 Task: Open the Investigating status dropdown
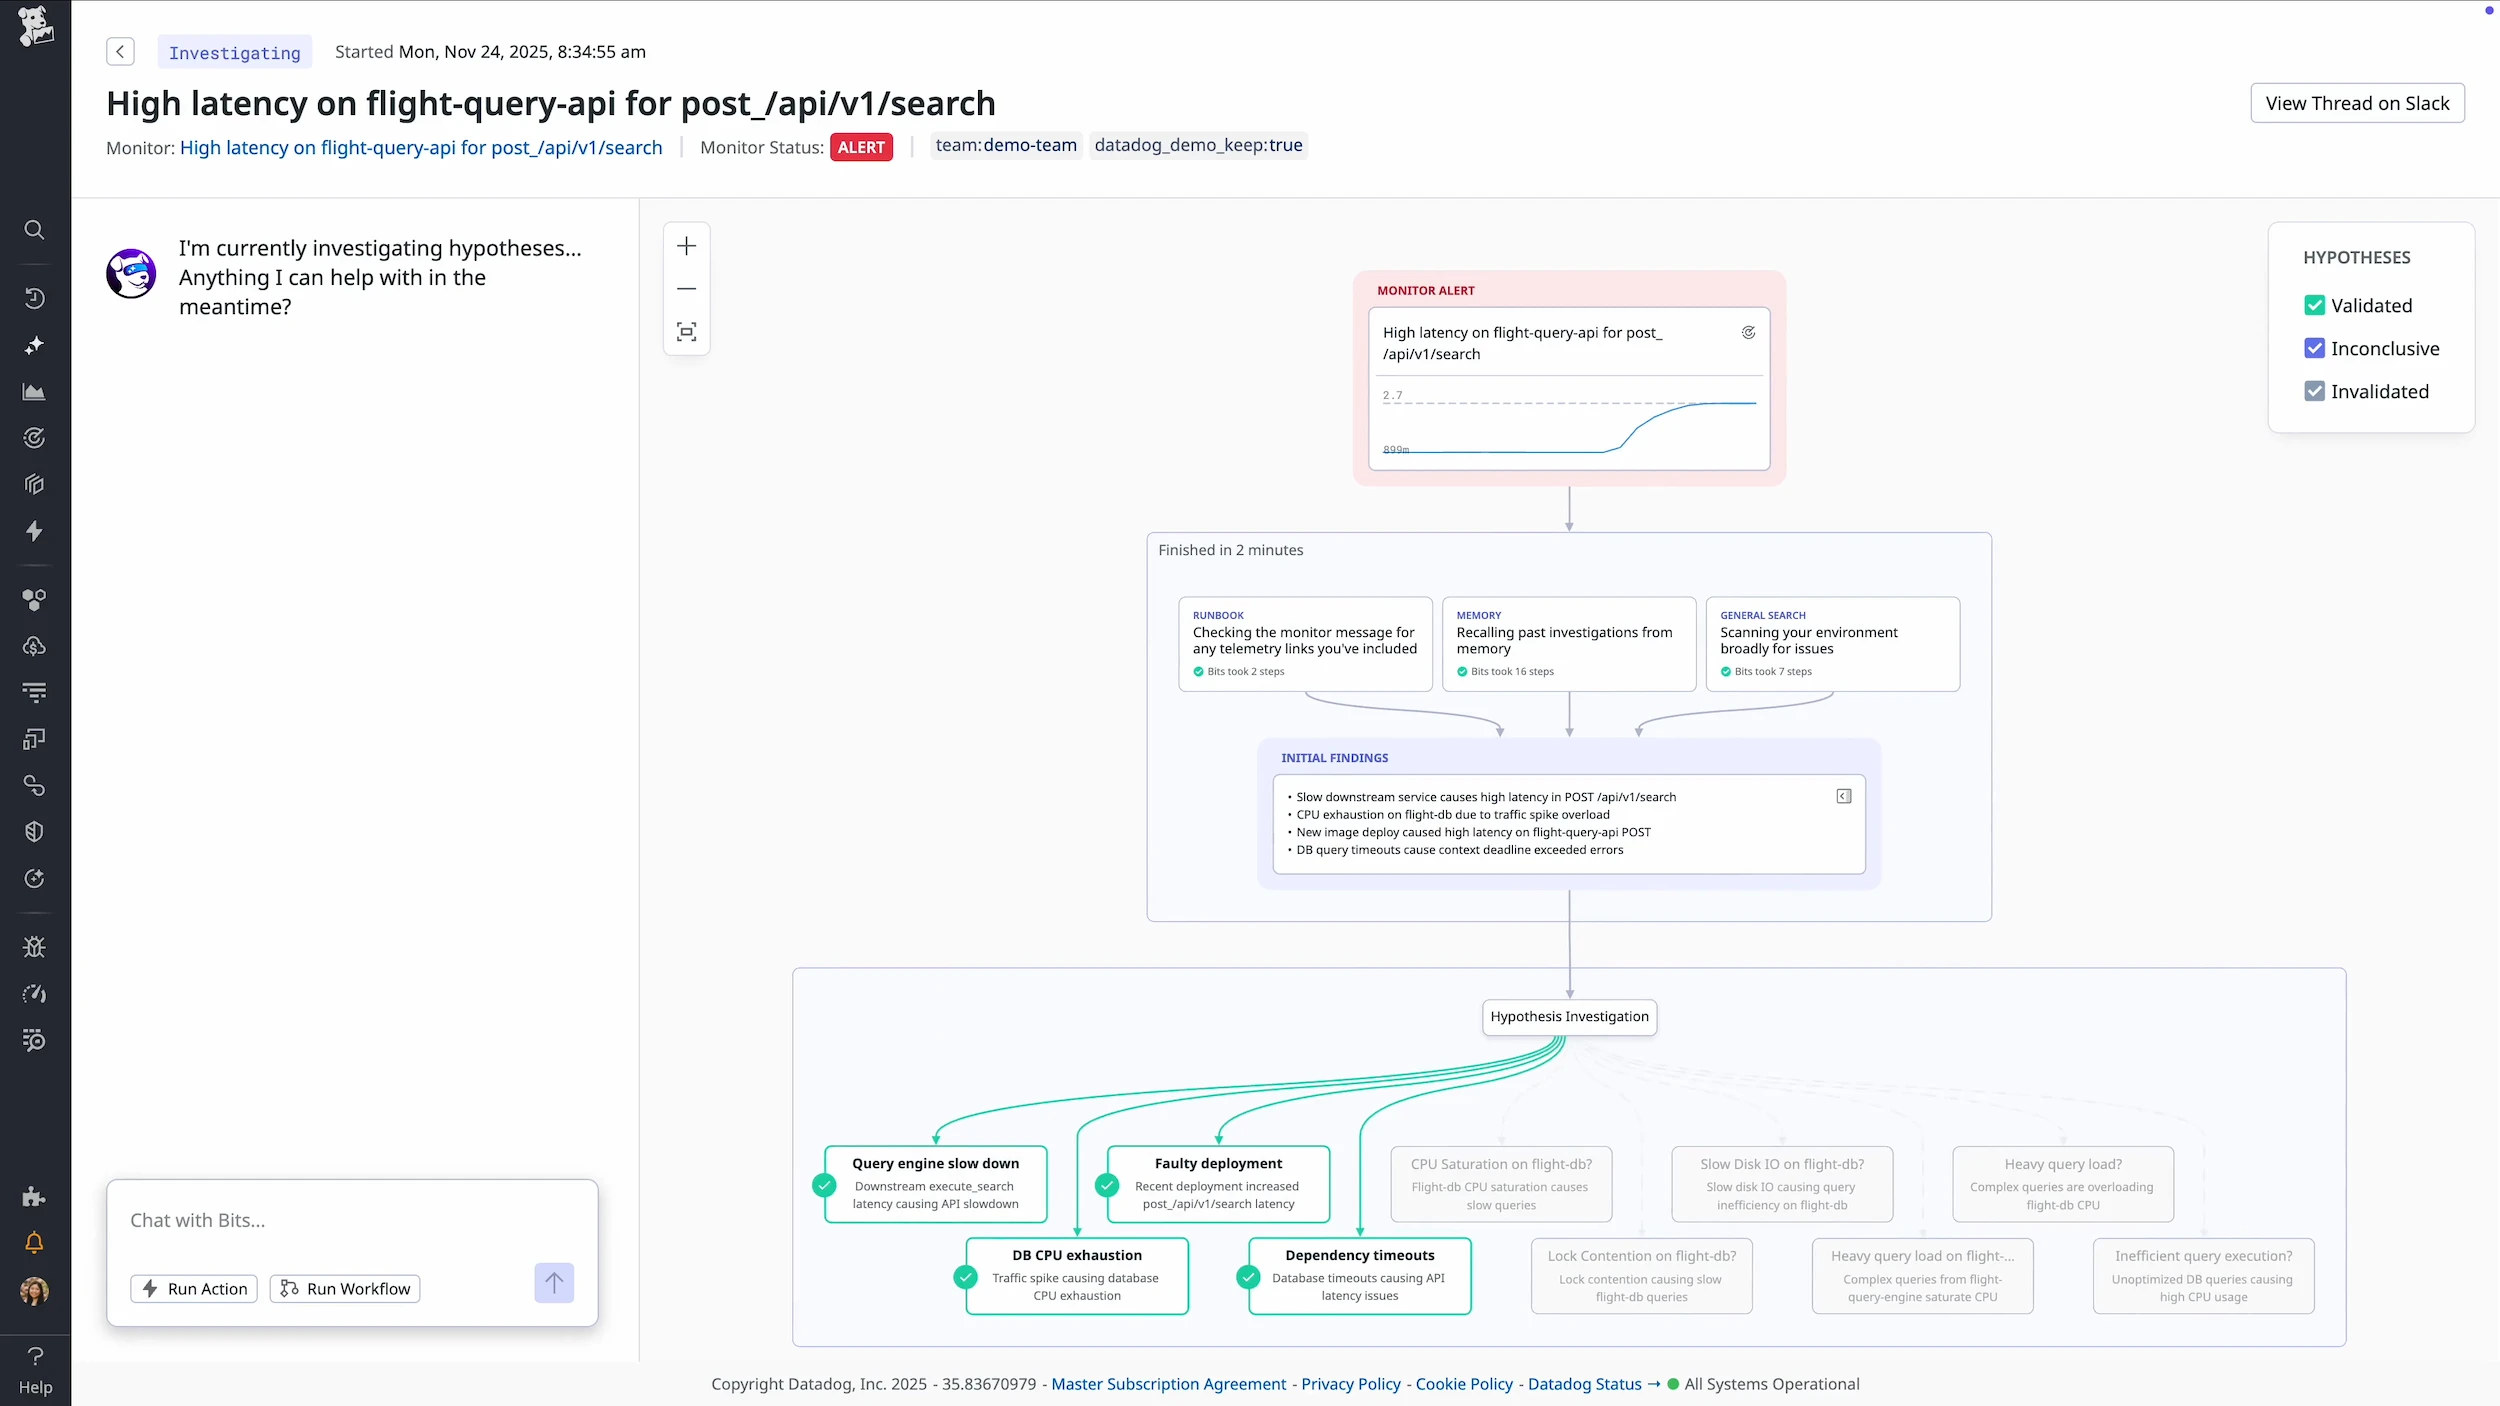[234, 52]
